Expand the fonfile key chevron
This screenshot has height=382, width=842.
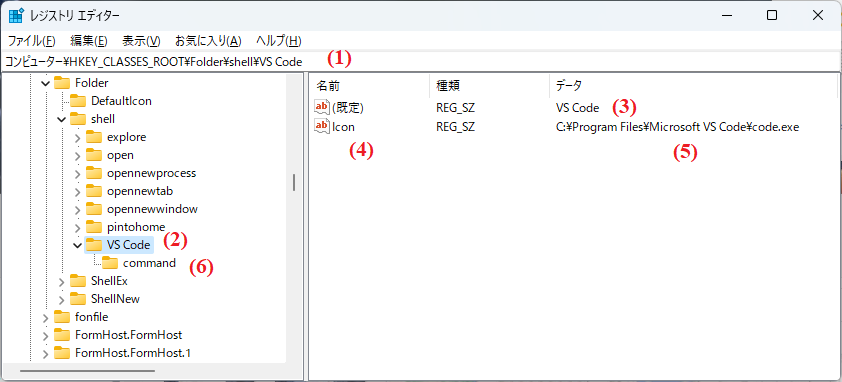tap(46, 318)
